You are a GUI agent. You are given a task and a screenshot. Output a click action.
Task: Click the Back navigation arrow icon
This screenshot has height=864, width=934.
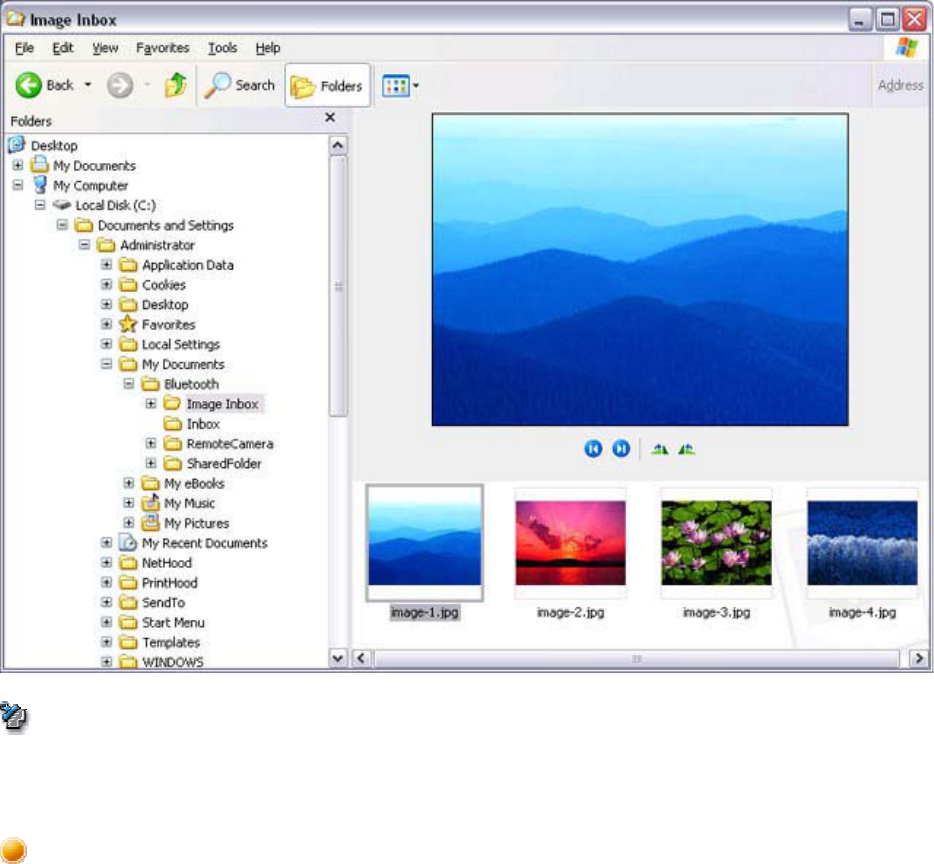point(28,86)
